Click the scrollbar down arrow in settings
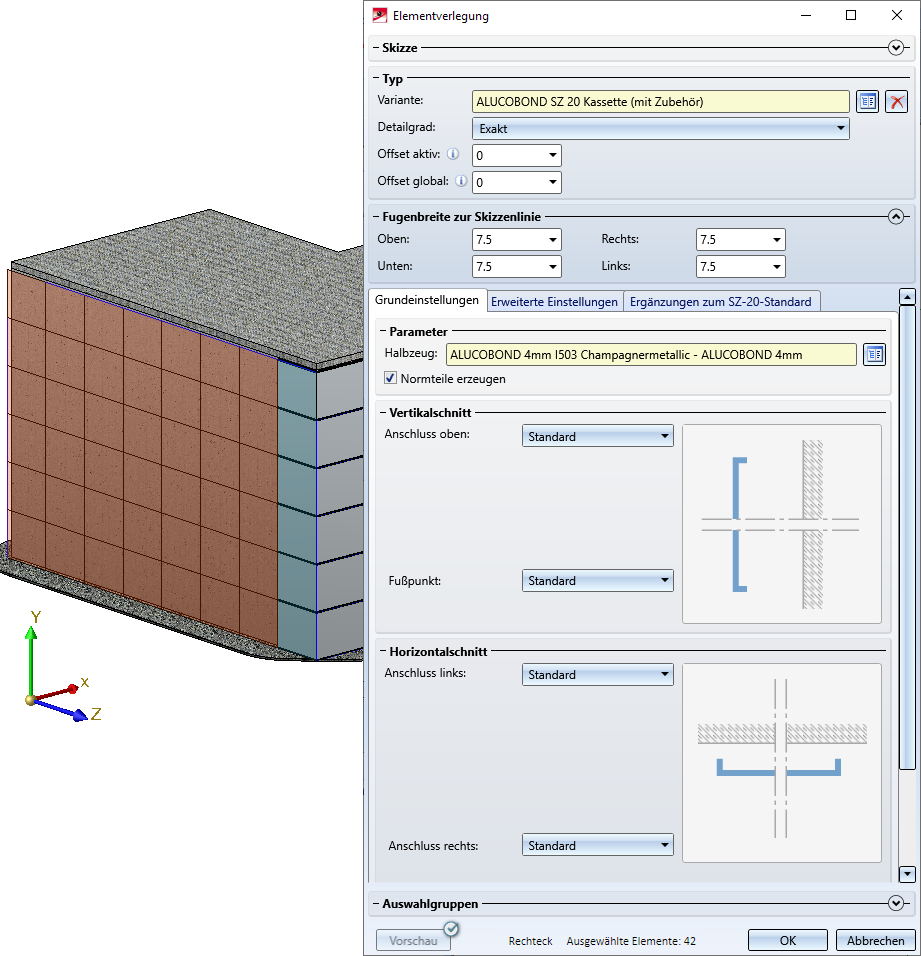The width and height of the screenshot is (921, 956). pos(907,874)
